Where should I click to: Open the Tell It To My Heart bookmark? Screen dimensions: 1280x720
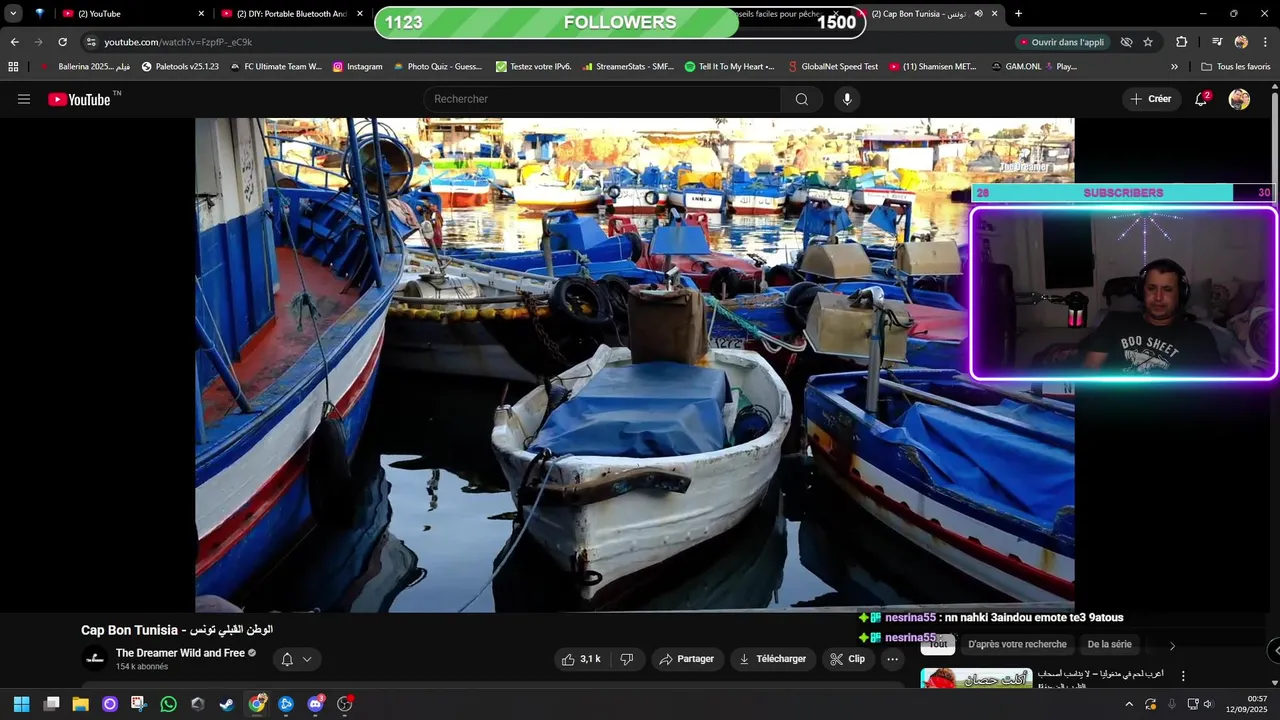(x=729, y=67)
